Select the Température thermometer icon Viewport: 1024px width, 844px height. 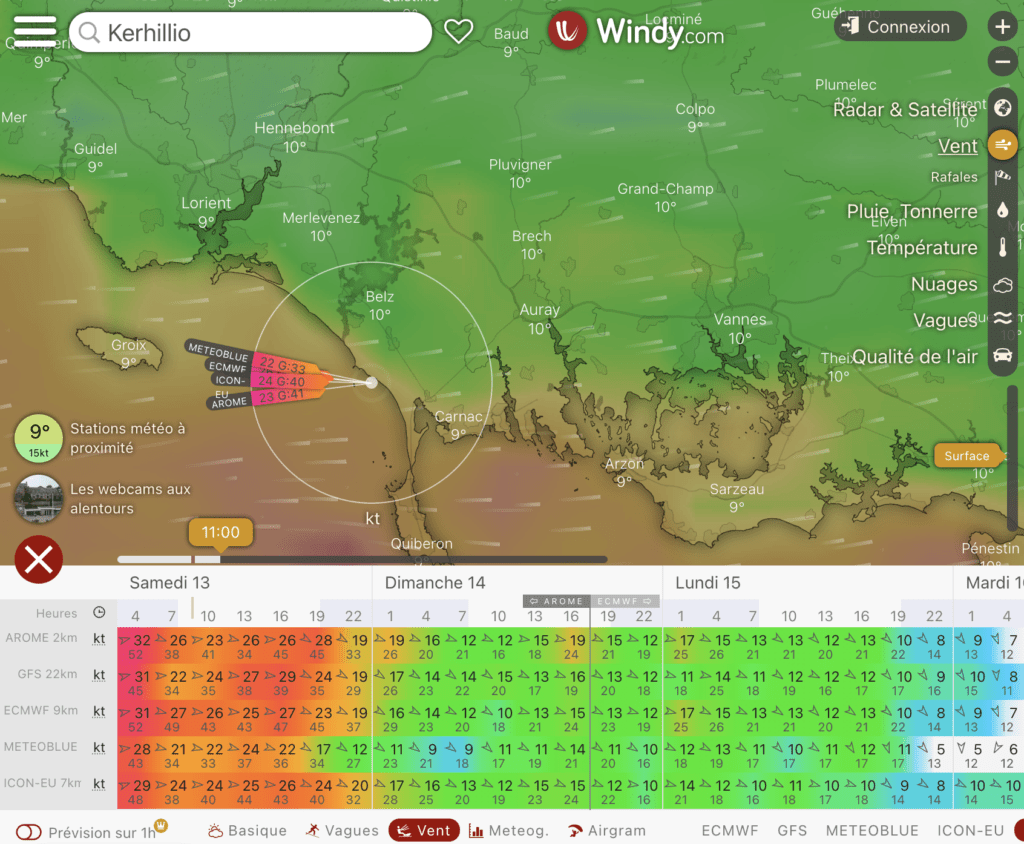[1003, 248]
